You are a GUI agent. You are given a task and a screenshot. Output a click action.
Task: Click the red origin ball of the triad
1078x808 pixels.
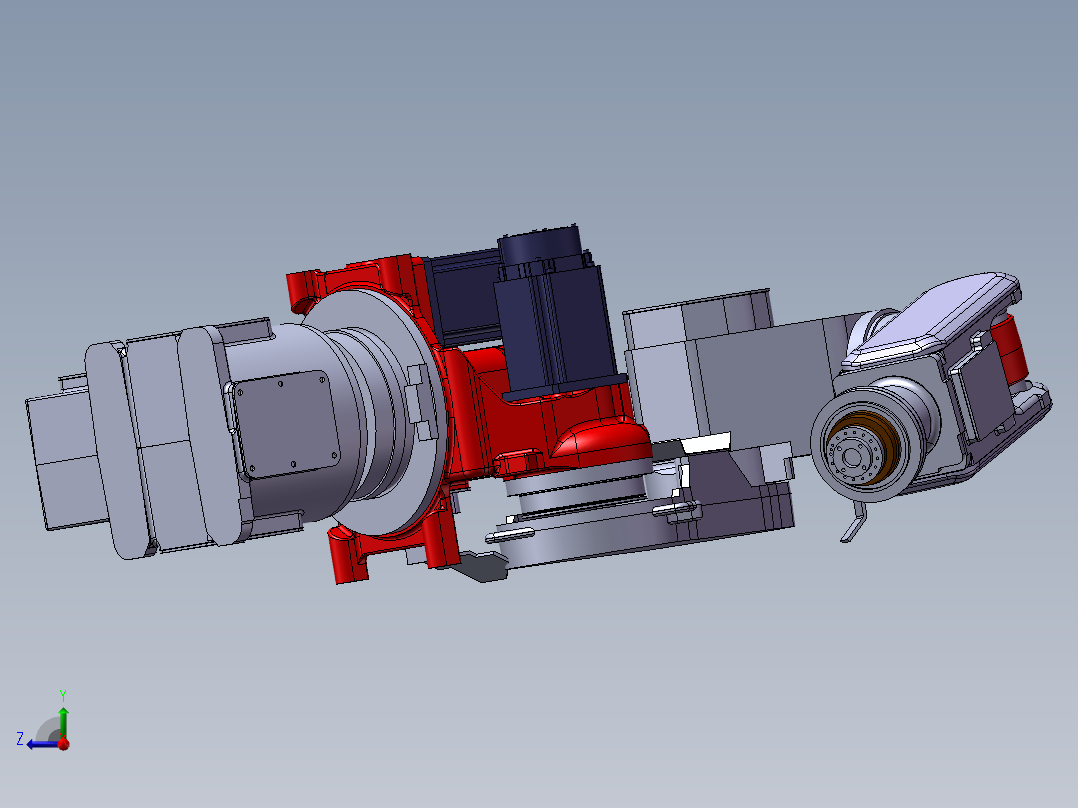pyautogui.click(x=63, y=743)
